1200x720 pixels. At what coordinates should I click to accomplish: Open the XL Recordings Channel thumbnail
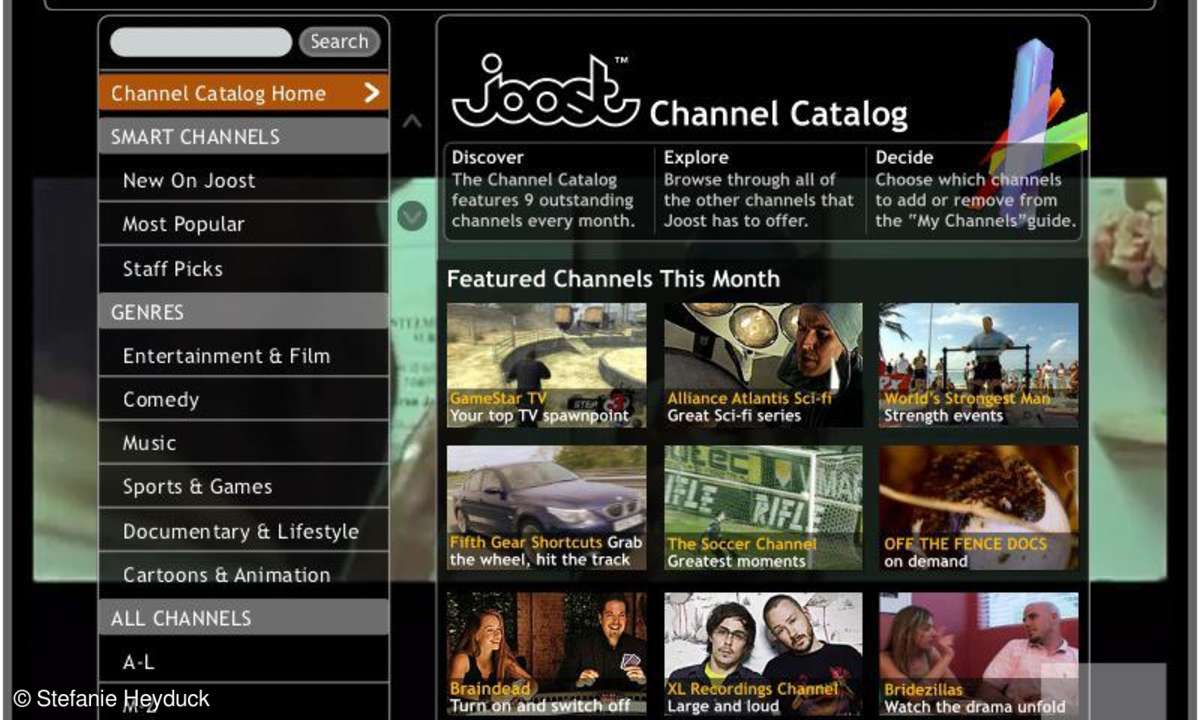point(763,654)
